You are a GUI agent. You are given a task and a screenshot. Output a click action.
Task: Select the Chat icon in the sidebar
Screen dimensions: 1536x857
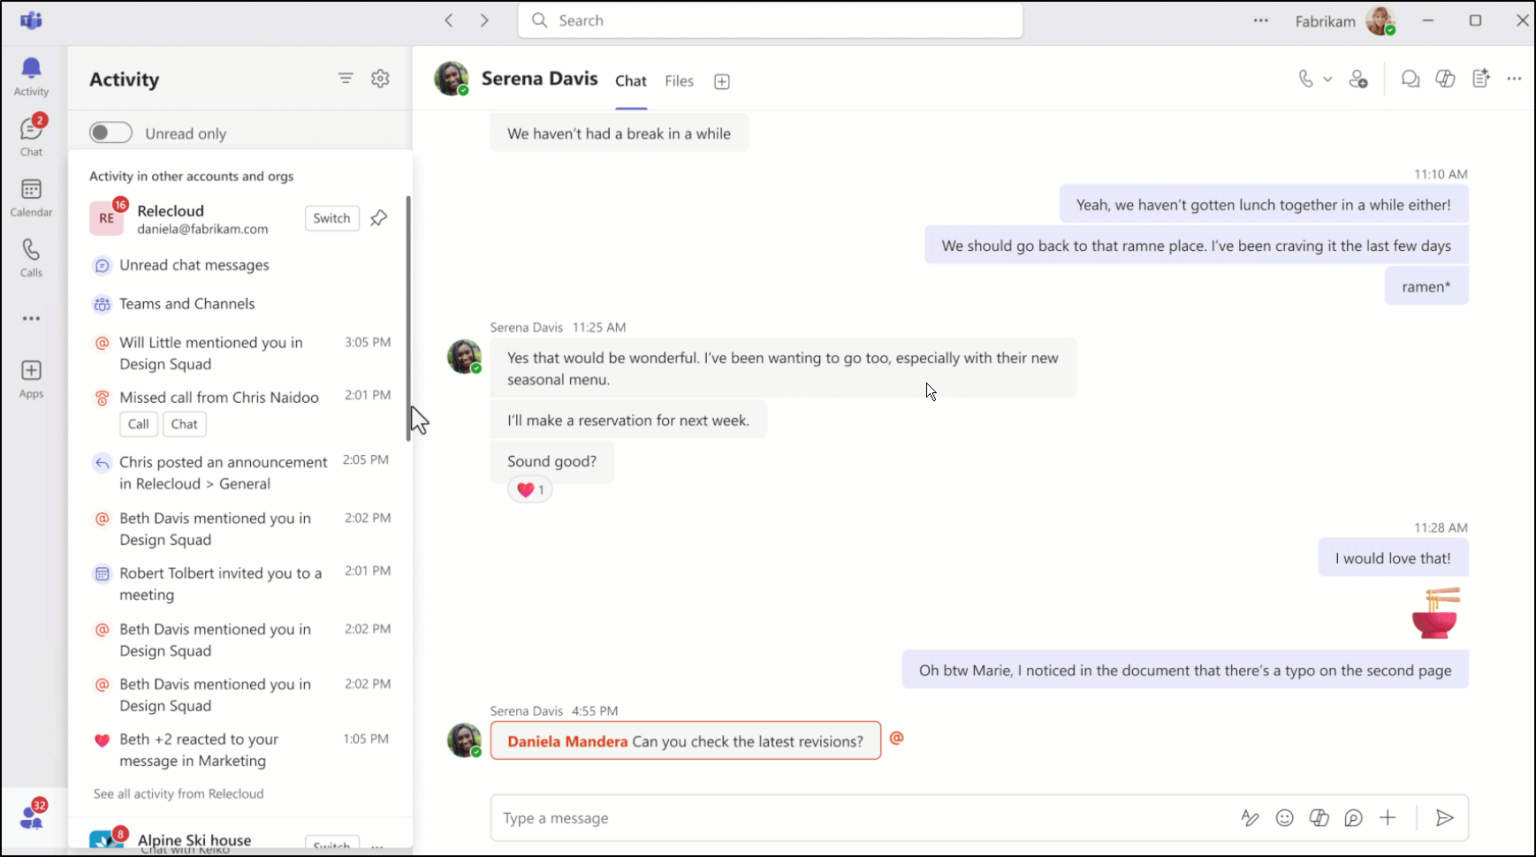[x=31, y=132]
